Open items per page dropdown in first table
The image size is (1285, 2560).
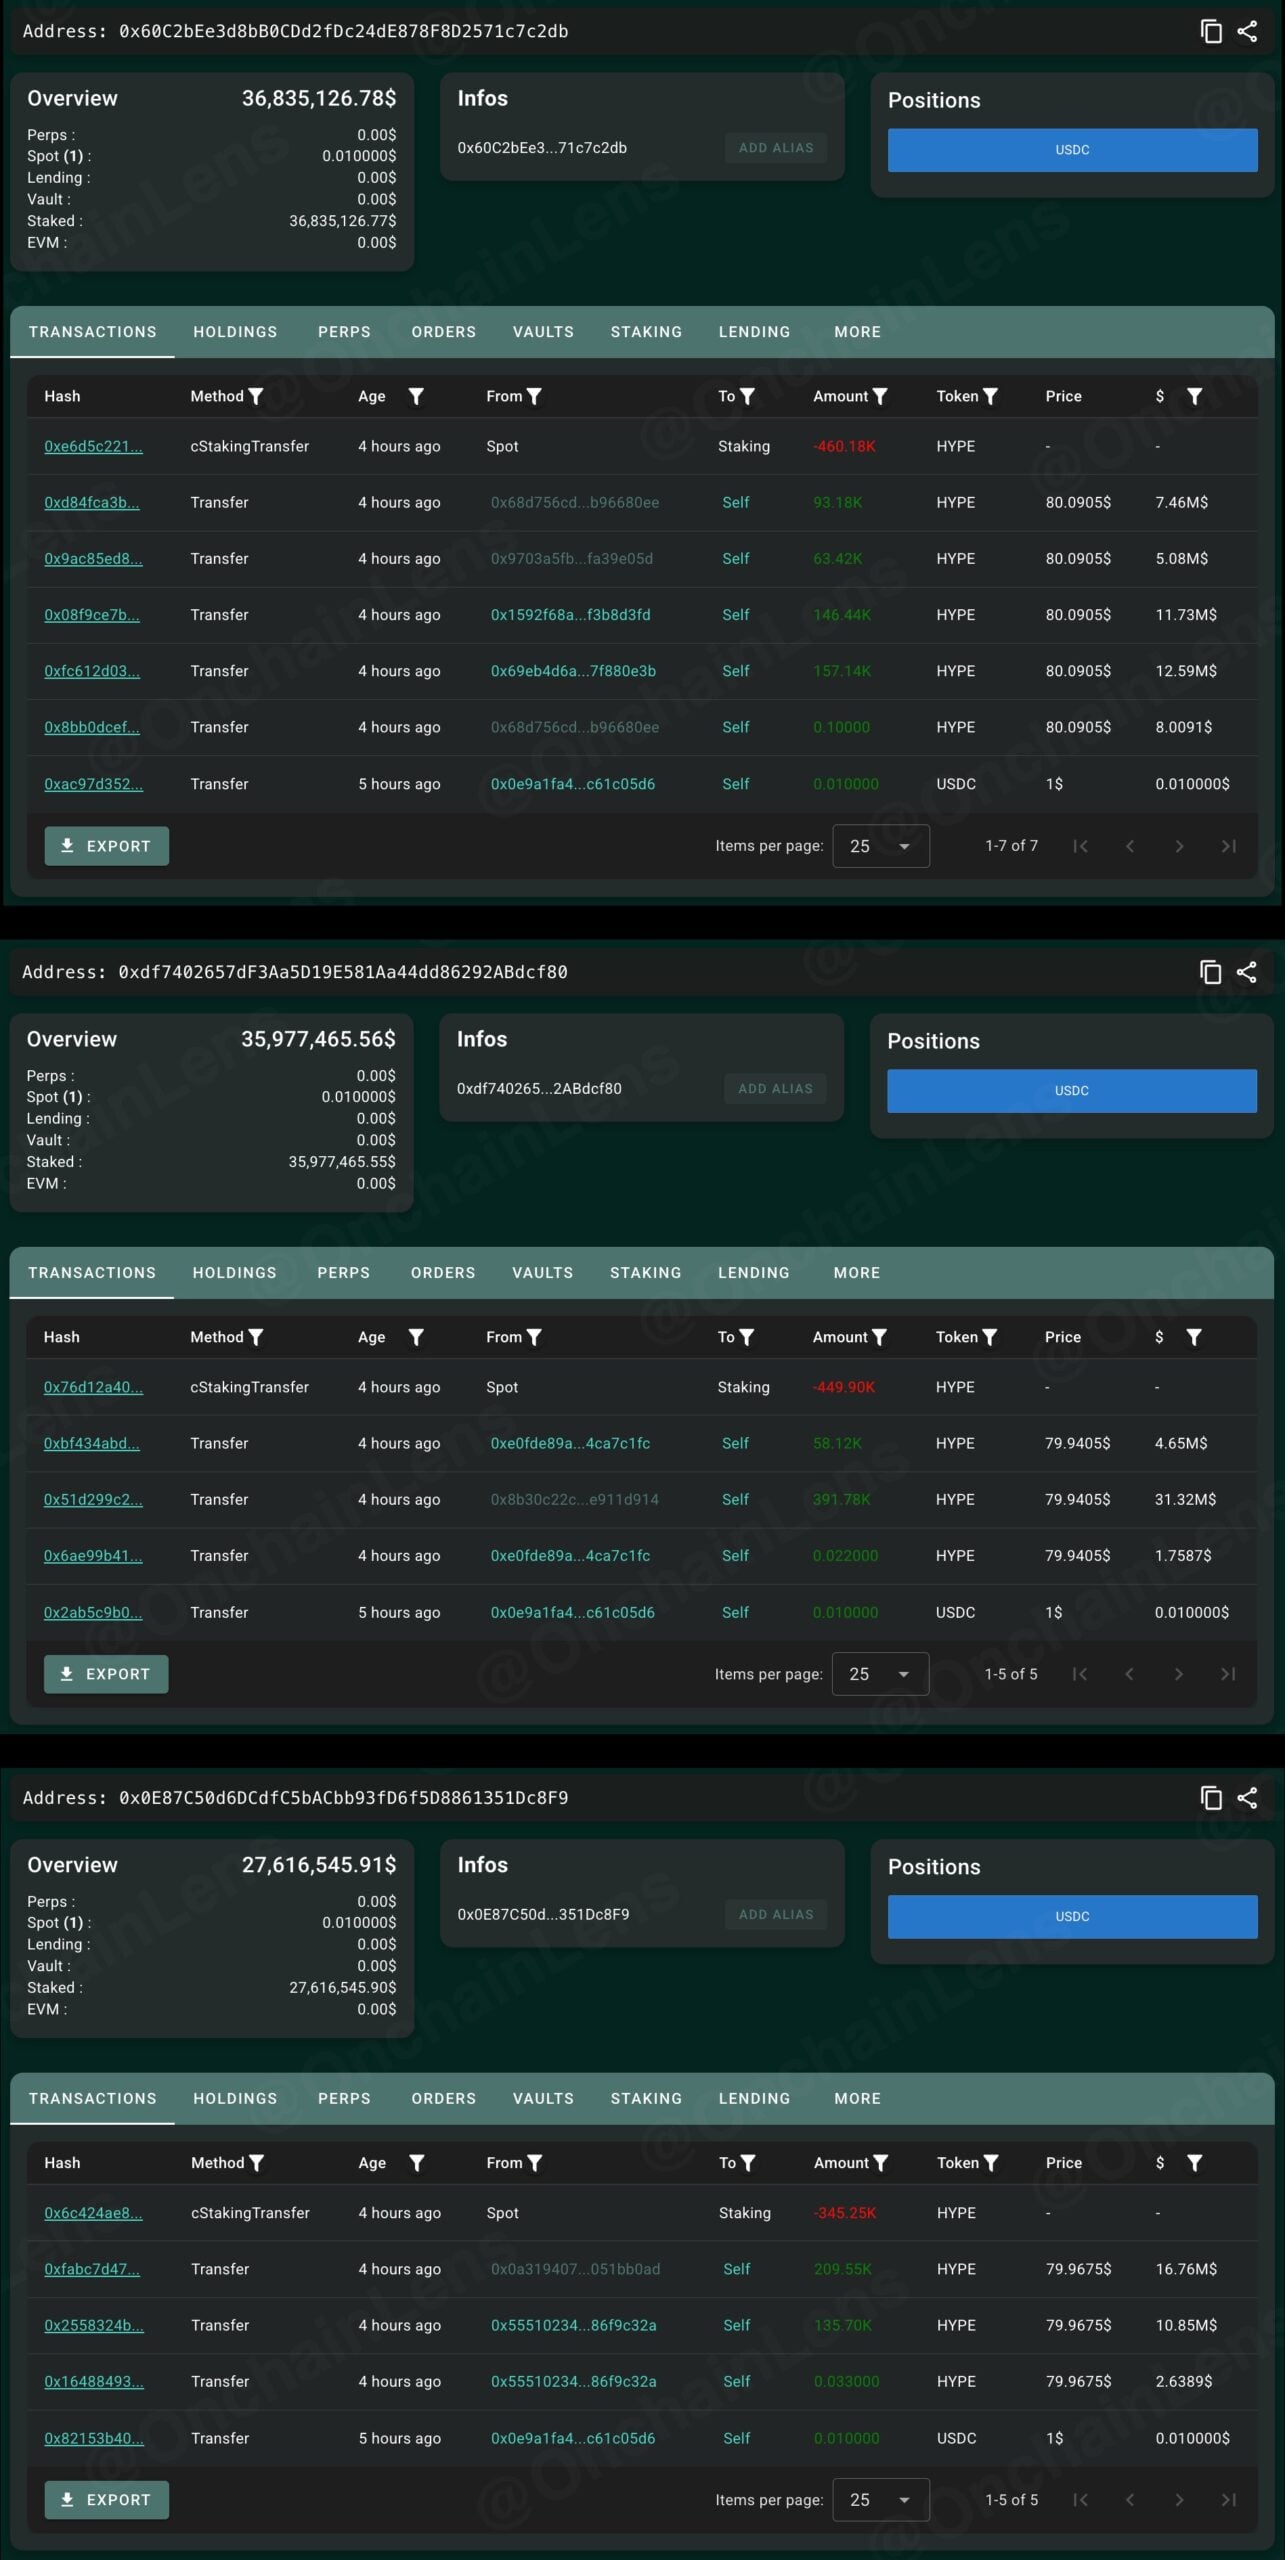[x=881, y=846]
